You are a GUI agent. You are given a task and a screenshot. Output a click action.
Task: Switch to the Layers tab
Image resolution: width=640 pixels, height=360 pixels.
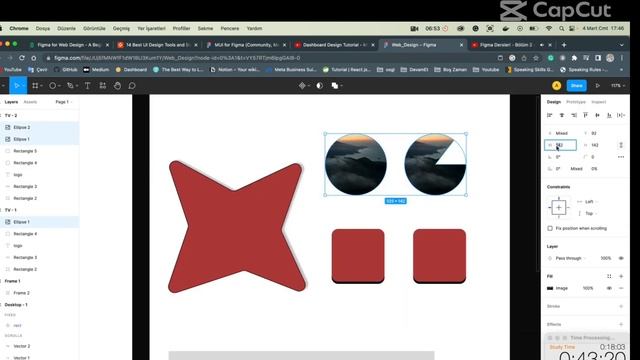(11, 102)
